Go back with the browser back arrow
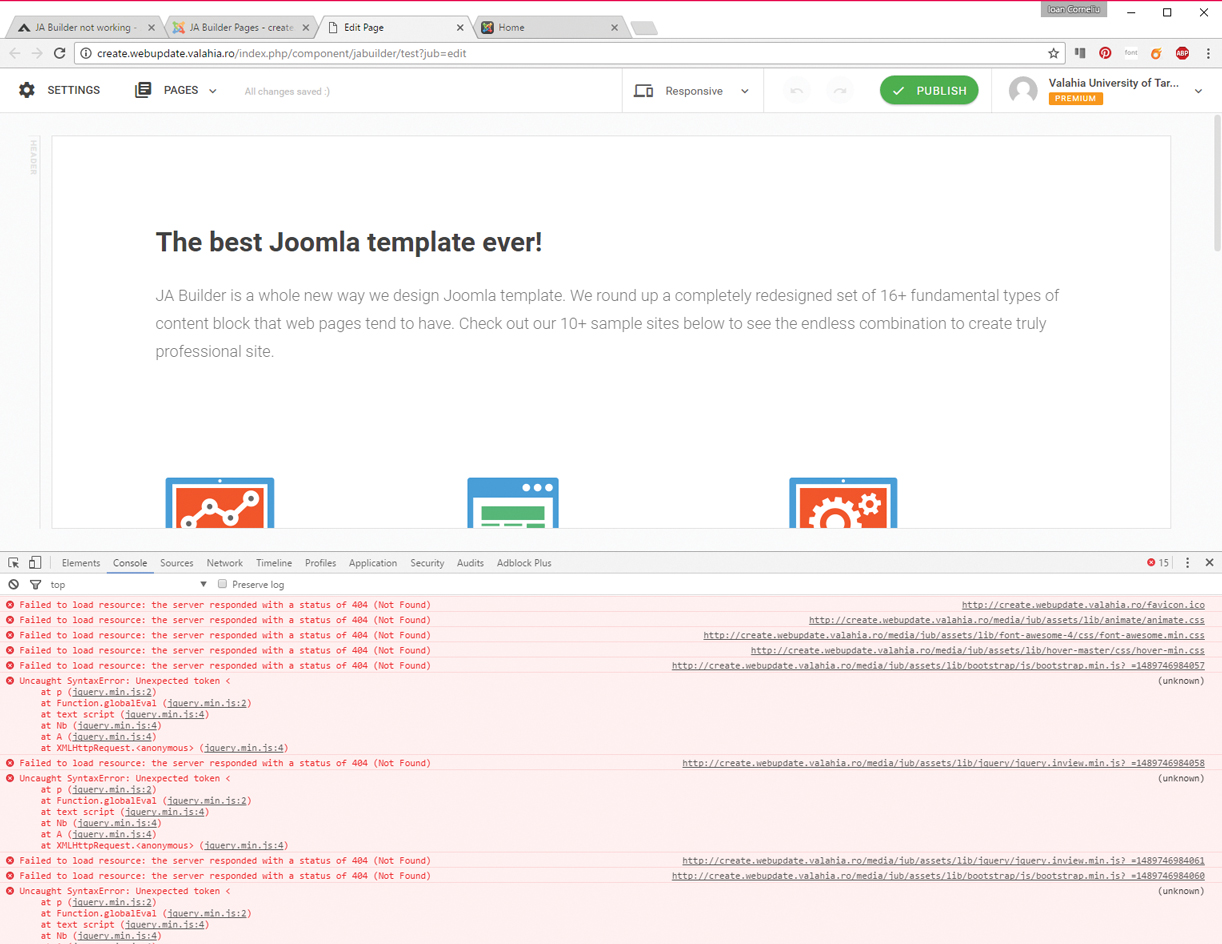The image size is (1222, 944). (x=15, y=53)
